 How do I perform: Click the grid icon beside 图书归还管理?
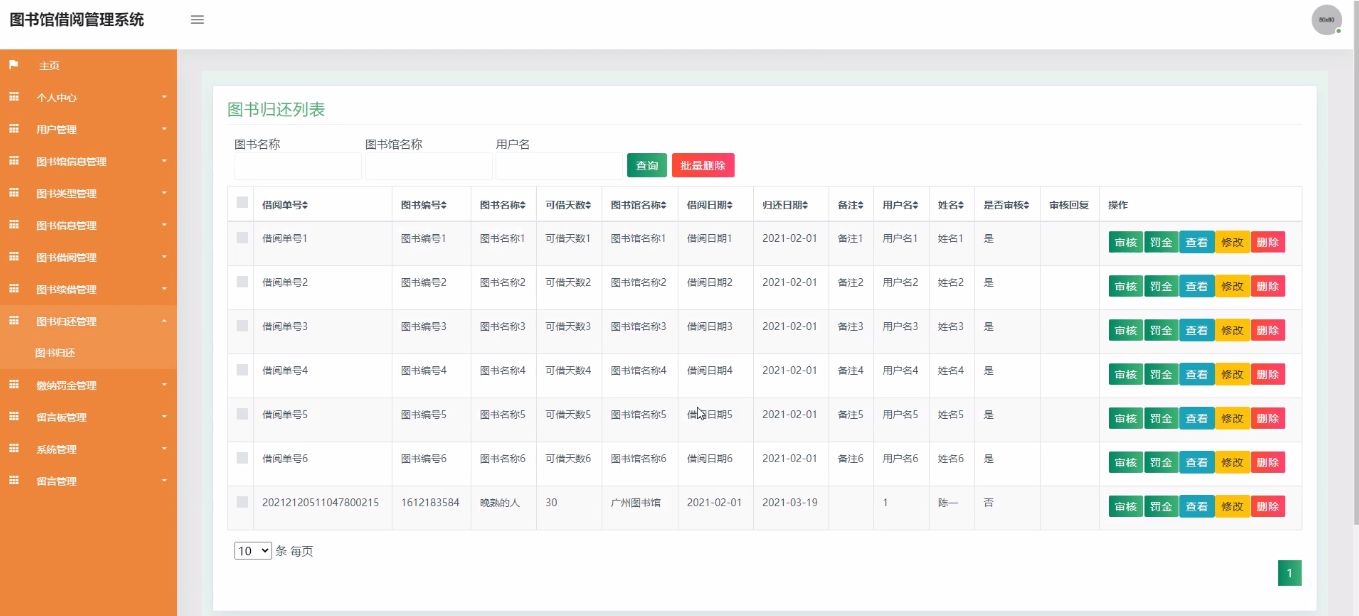[x=14, y=321]
